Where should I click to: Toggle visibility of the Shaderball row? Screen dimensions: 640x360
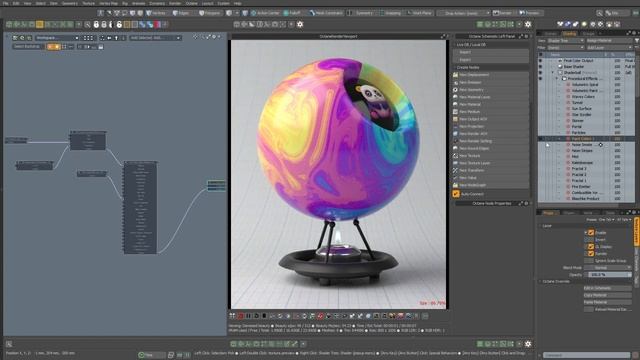click(541, 72)
